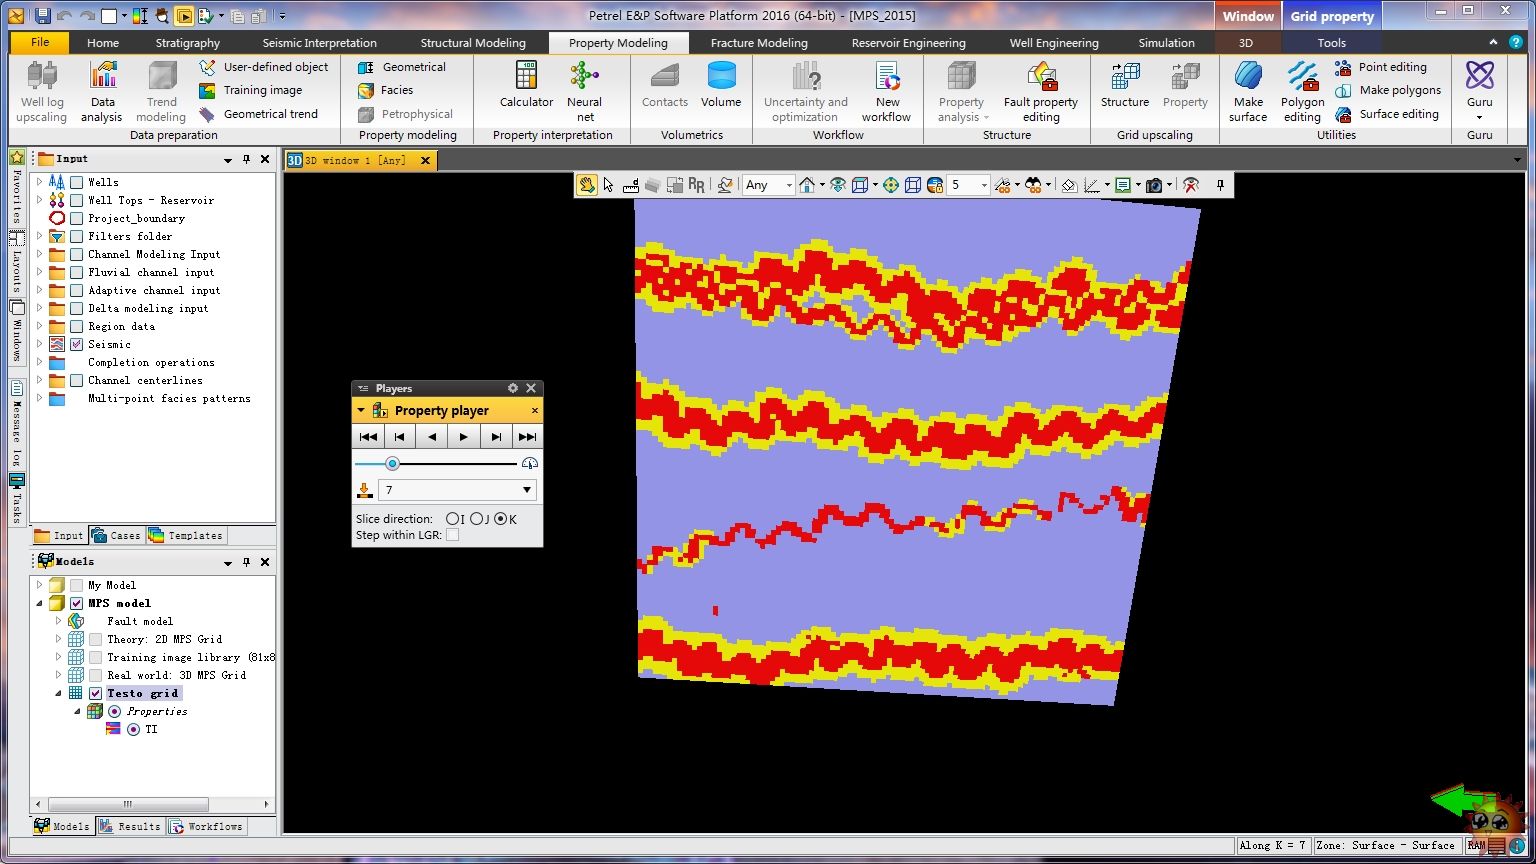Open the Polygon editing tool
Viewport: 1536px width, 864px height.
[x=1302, y=92]
